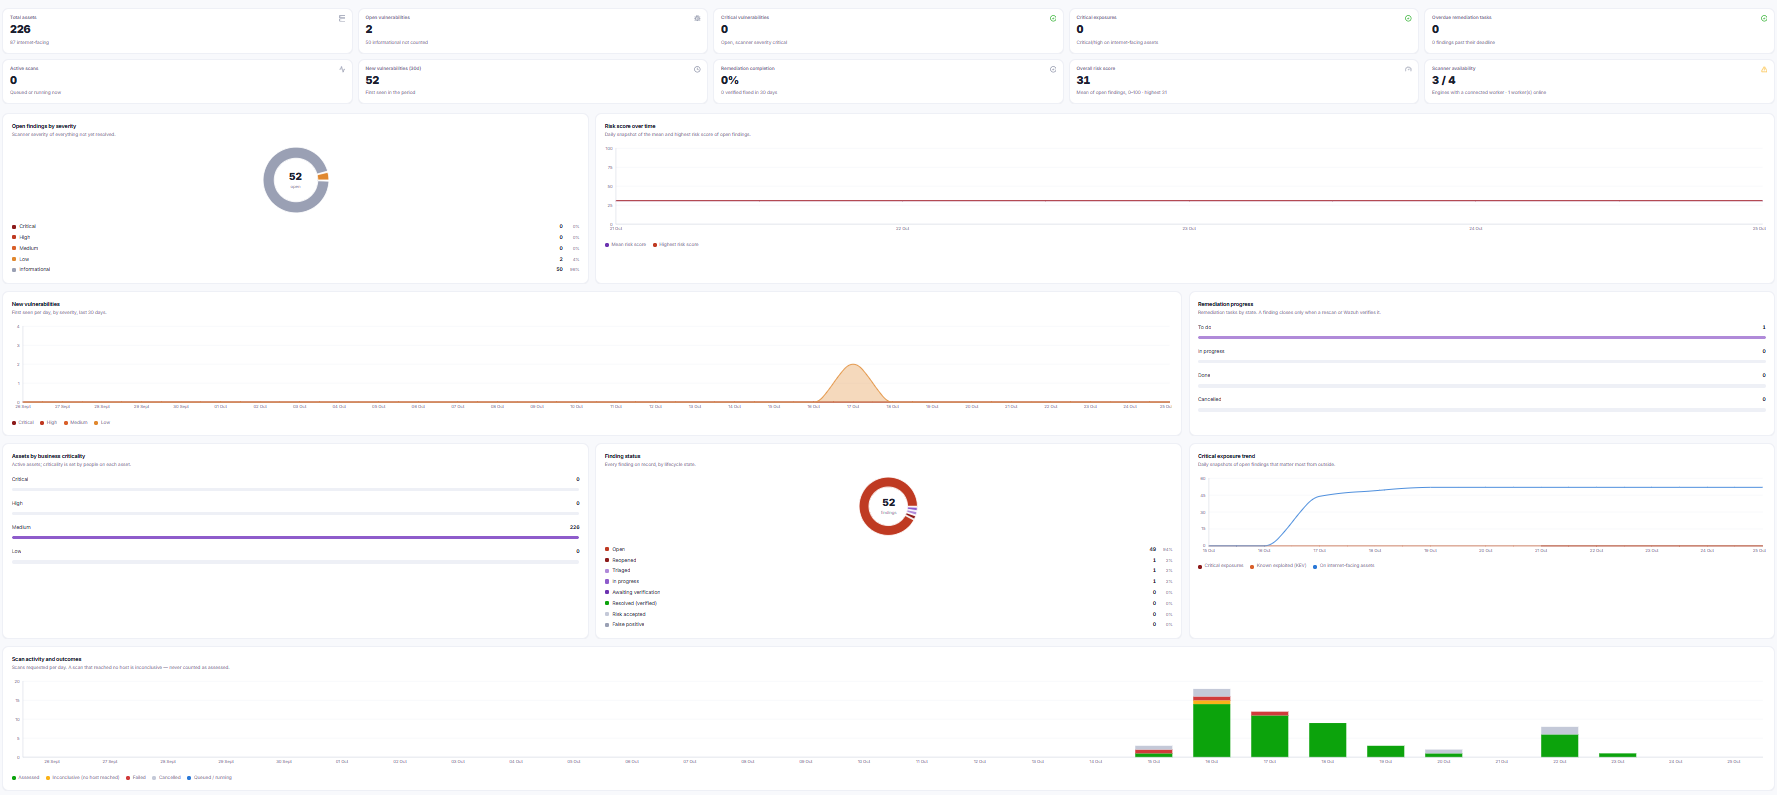Select False positive finding status row

click(x=888, y=624)
